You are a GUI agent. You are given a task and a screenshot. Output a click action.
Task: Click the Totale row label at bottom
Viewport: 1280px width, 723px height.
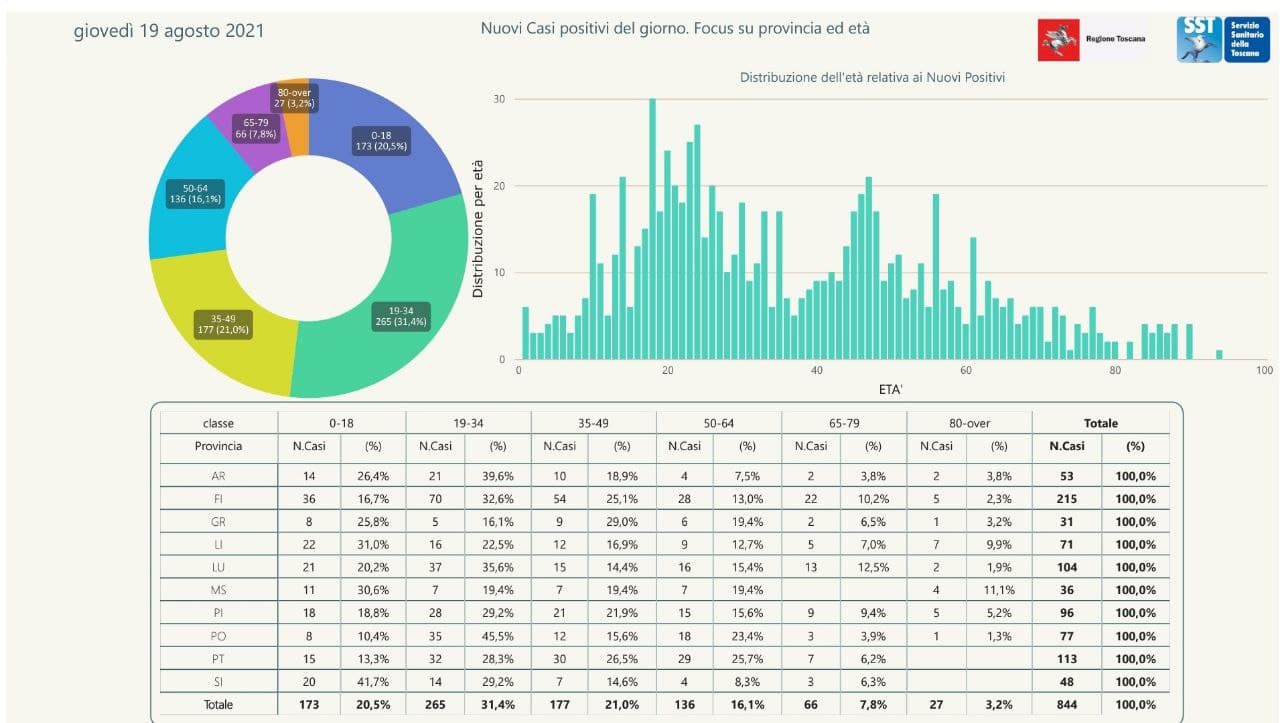click(x=218, y=704)
